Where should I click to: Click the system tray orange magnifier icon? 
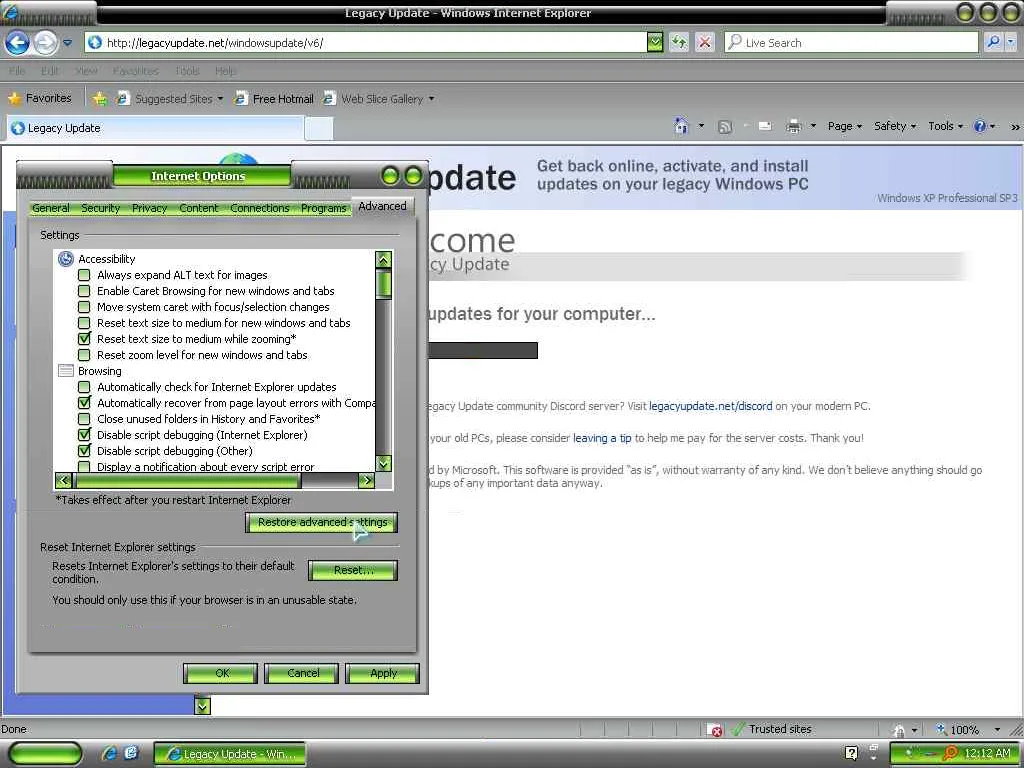[950, 753]
